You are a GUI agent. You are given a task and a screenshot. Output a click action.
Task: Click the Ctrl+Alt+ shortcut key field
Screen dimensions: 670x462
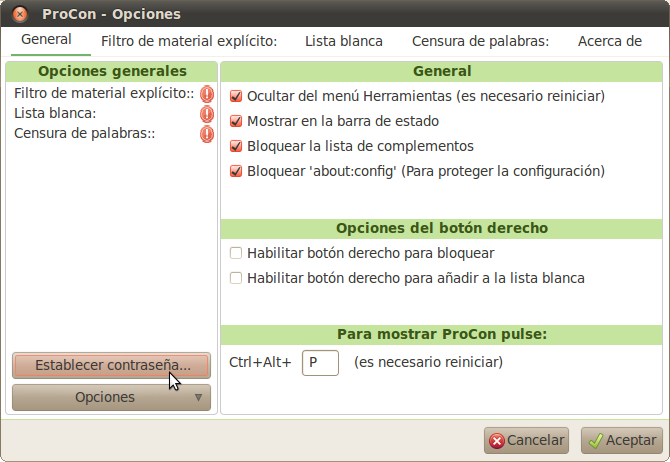(x=320, y=363)
